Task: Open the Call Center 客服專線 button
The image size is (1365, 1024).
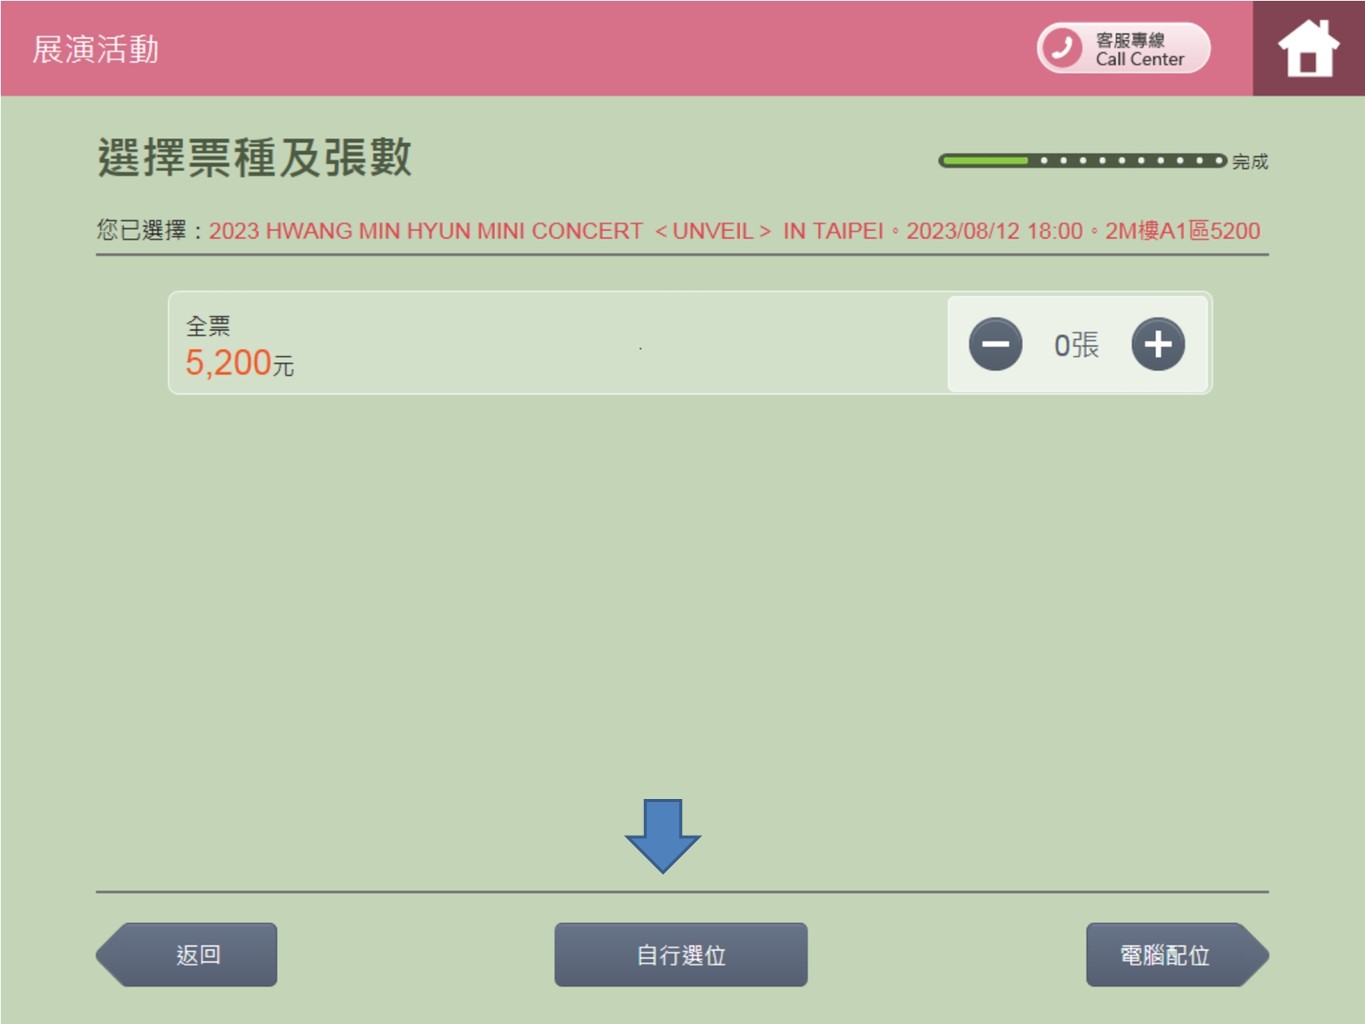Action: click(1123, 48)
